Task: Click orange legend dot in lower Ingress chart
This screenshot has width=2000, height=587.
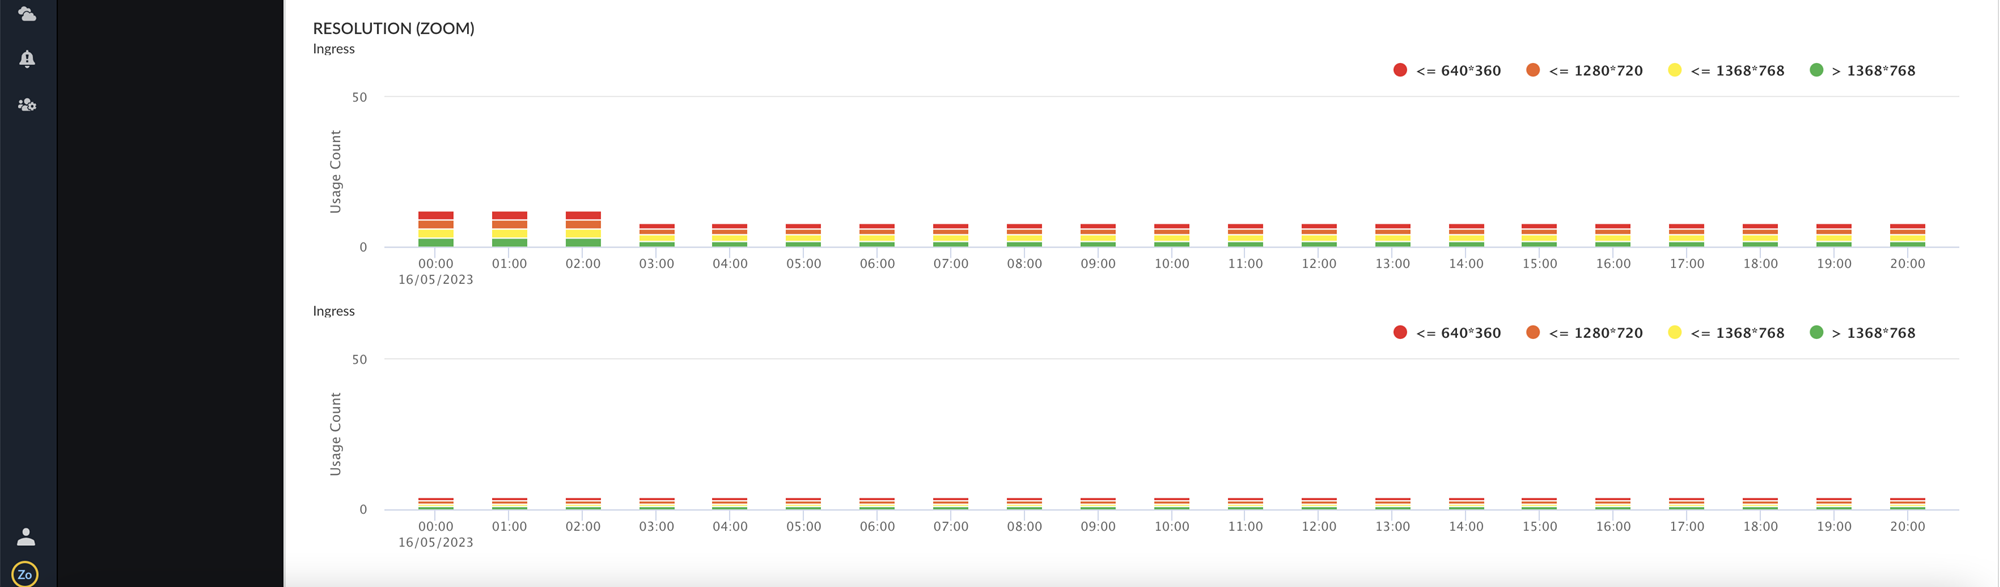Action: coord(1533,333)
